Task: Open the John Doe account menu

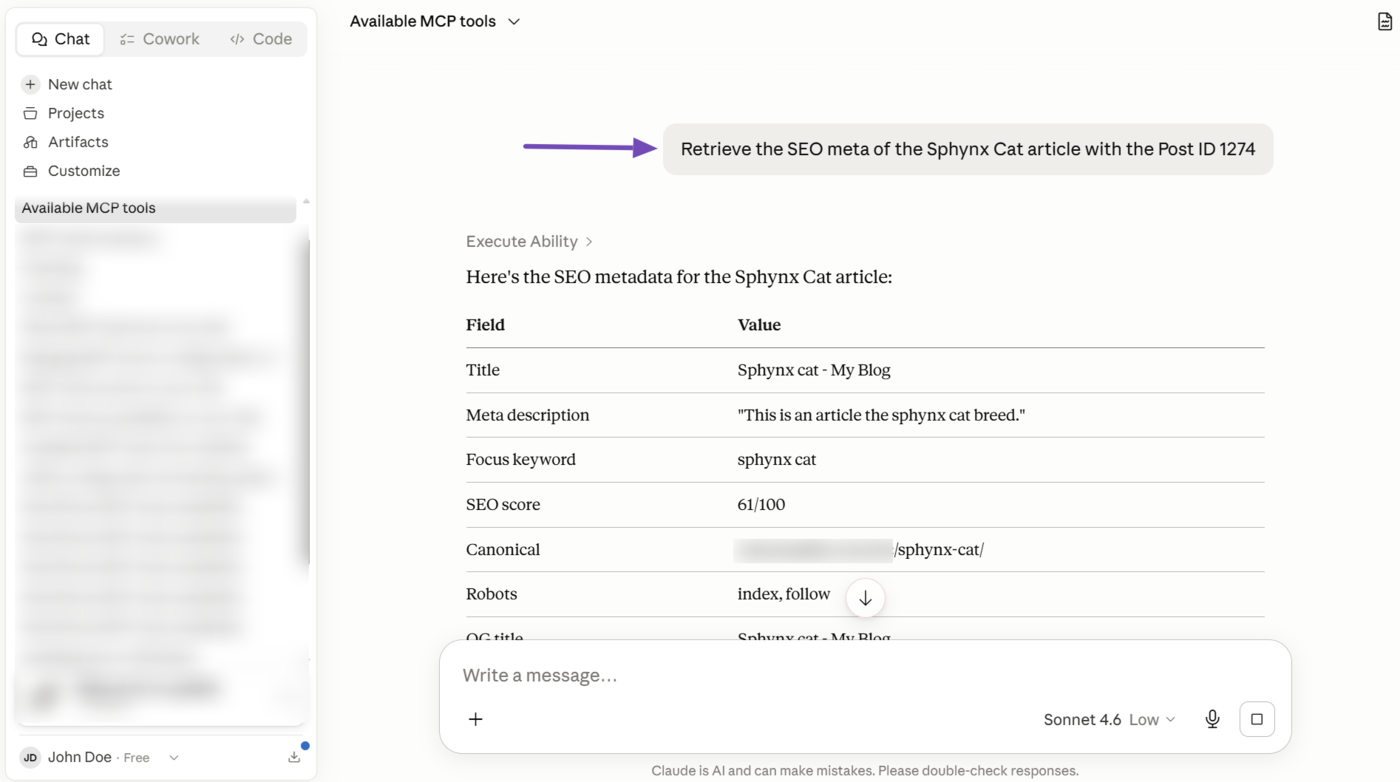Action: [x=100, y=757]
